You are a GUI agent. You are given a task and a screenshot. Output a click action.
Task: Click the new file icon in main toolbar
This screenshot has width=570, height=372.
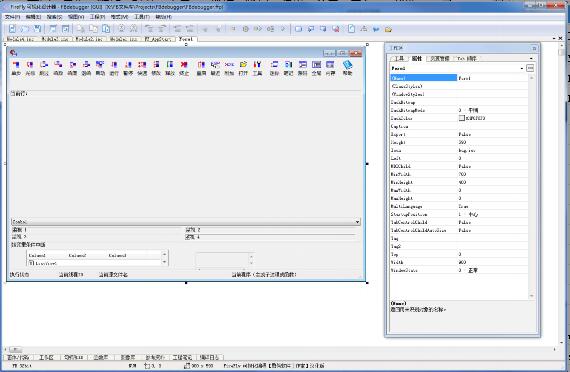point(12,28)
